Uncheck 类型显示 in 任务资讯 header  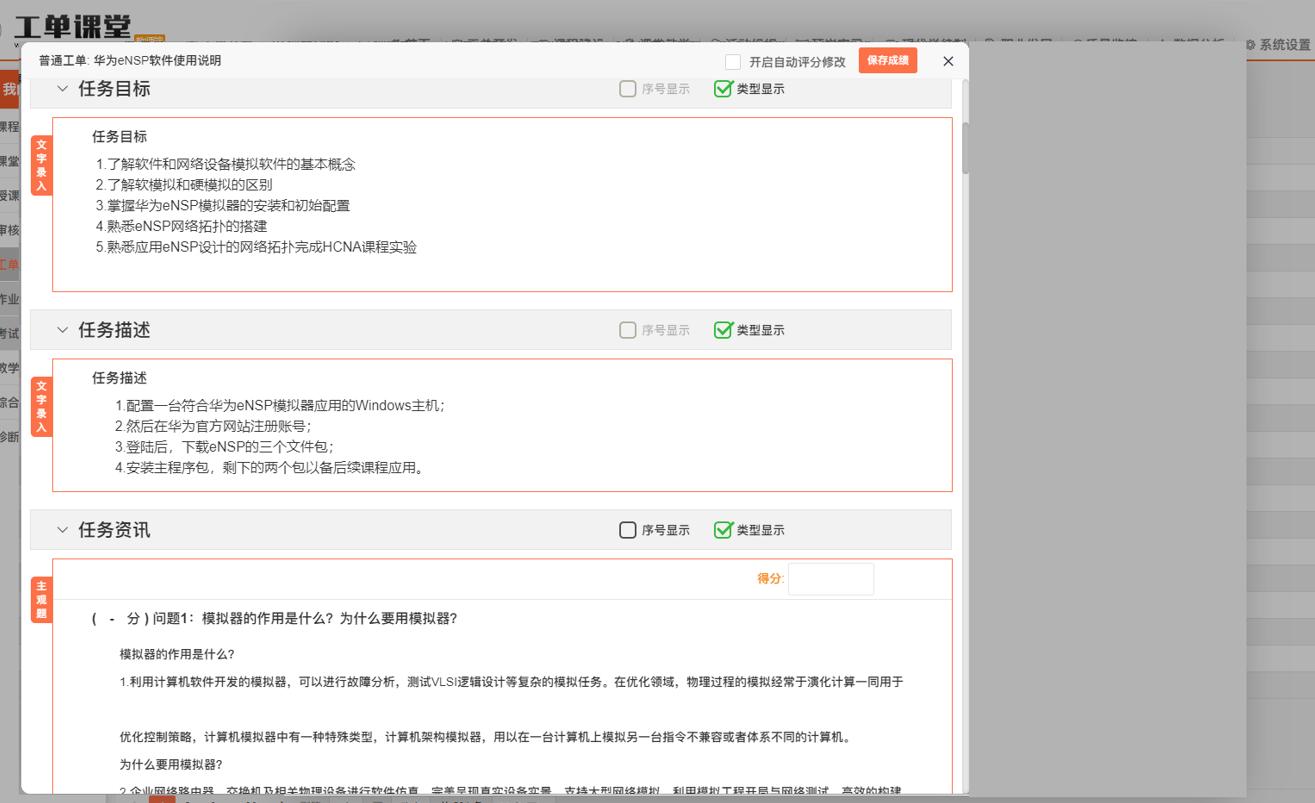tap(723, 530)
